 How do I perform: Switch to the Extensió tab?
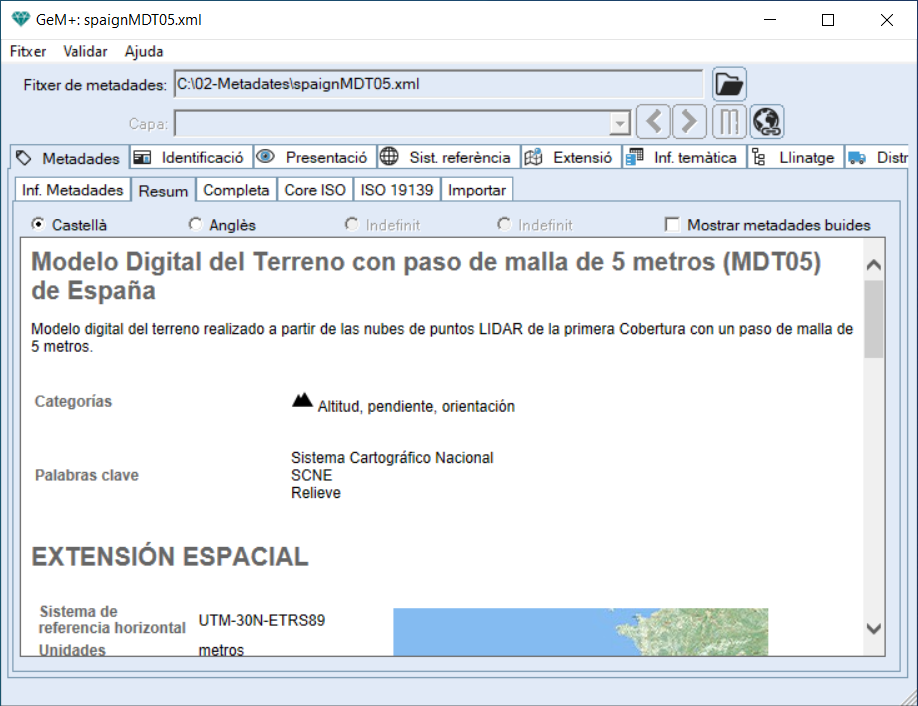tap(571, 157)
